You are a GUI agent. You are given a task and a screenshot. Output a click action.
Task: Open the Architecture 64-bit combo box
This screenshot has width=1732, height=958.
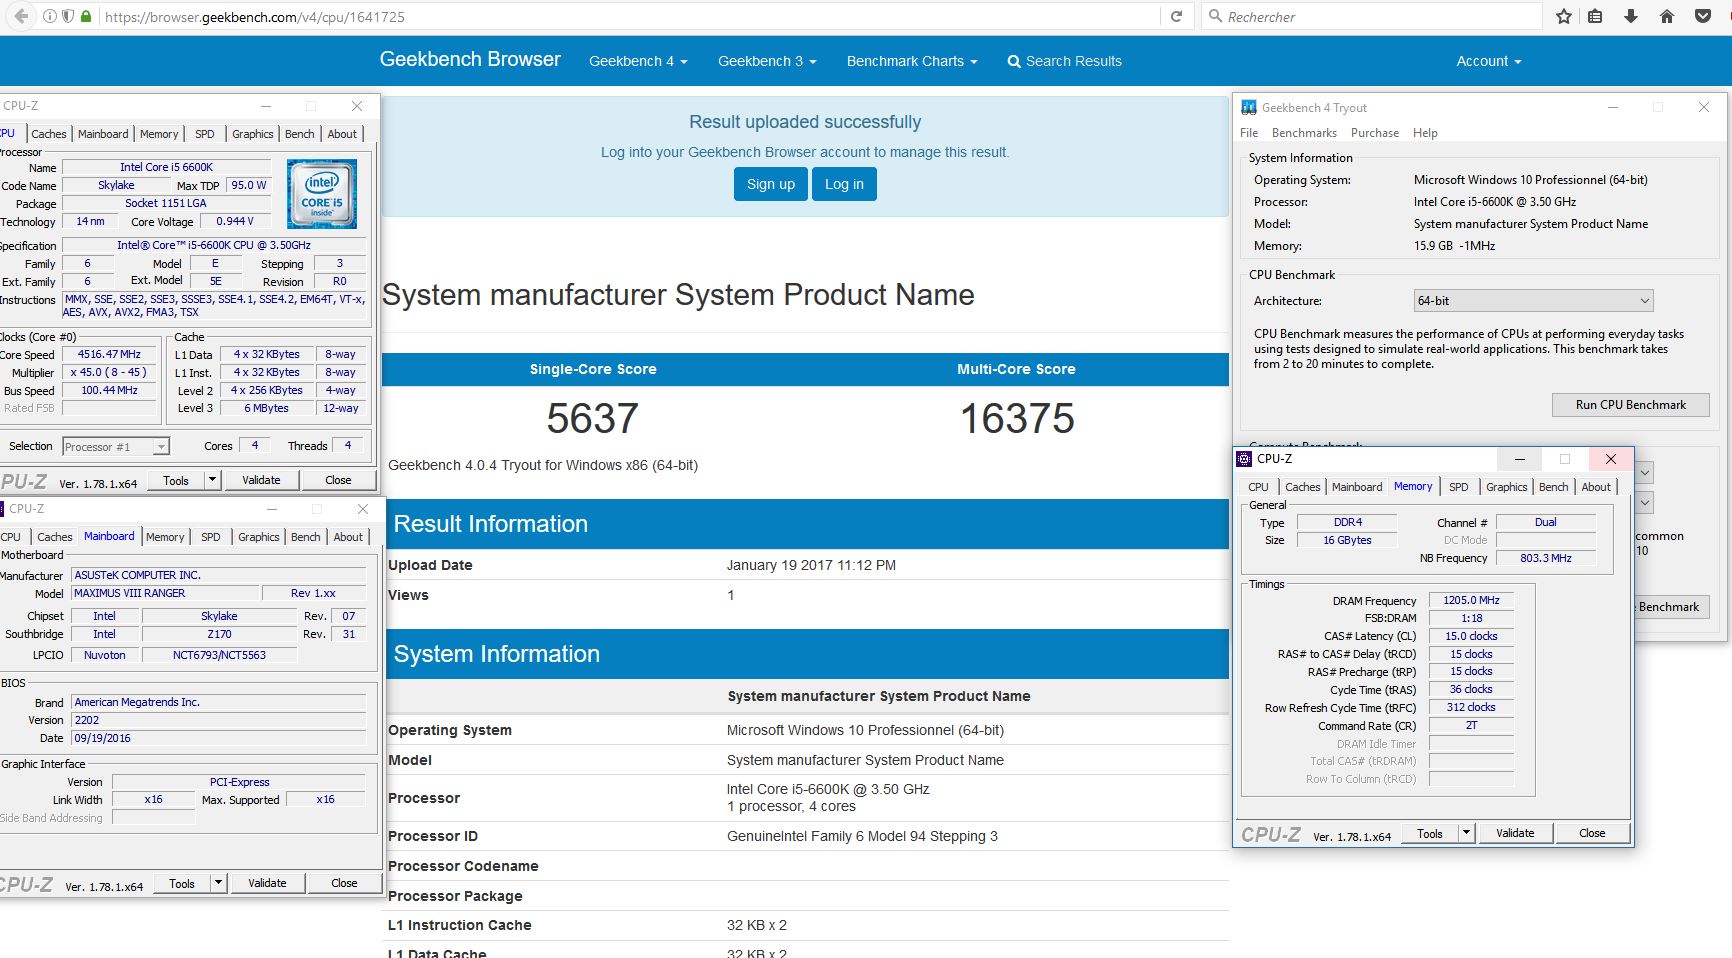1533,301
